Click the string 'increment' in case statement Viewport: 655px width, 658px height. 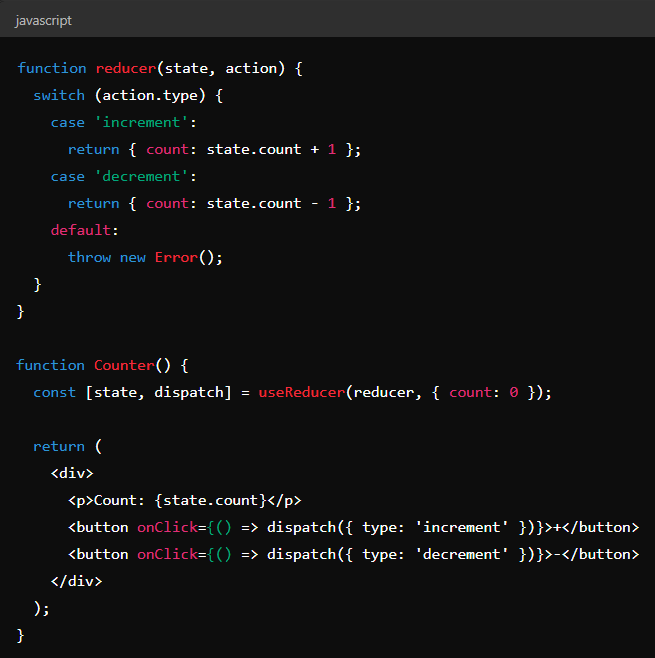(x=141, y=123)
